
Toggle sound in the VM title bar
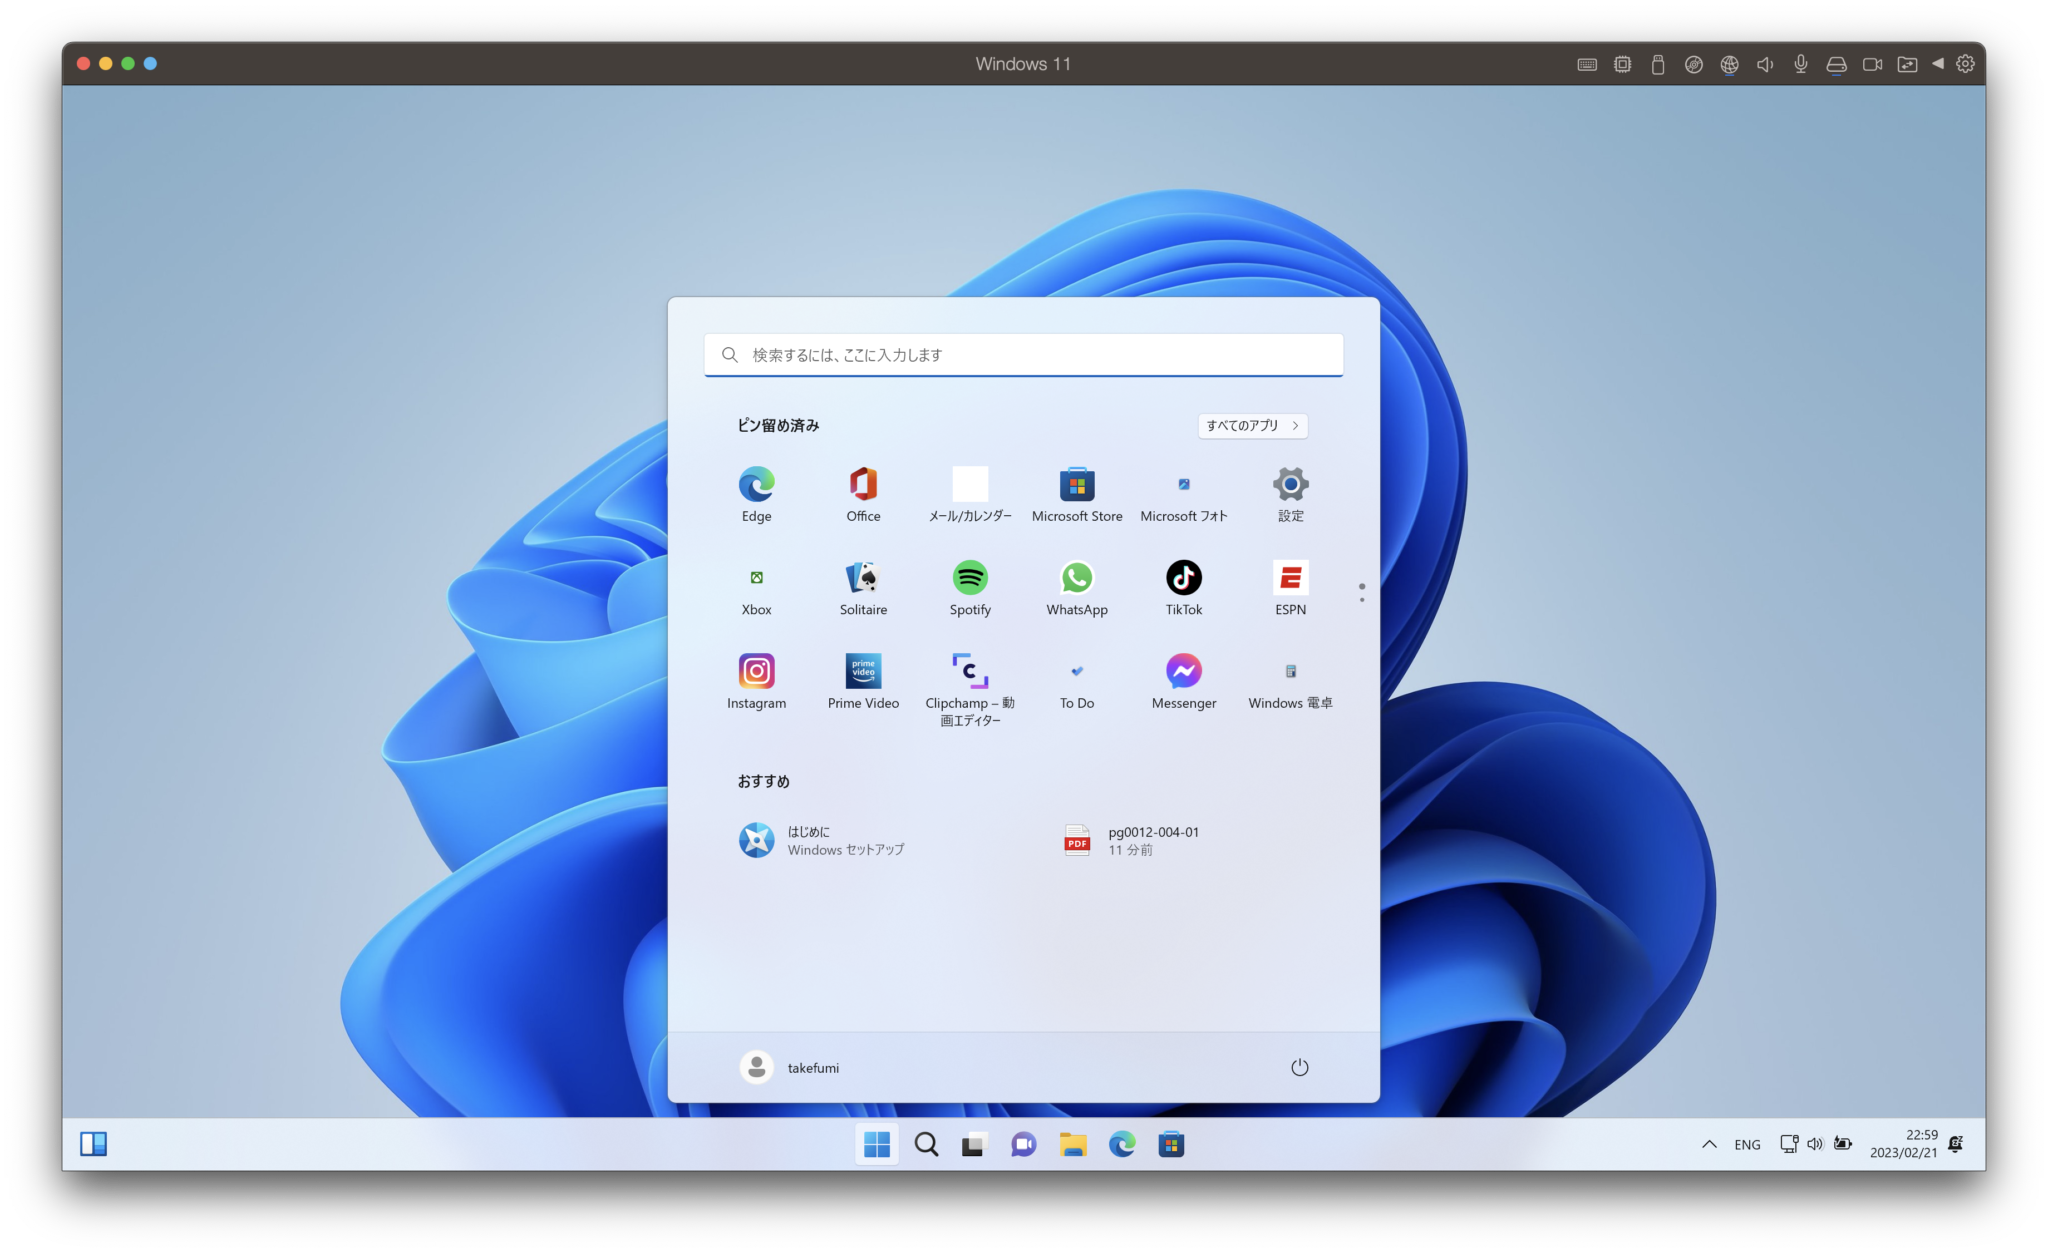pyautogui.click(x=1765, y=63)
